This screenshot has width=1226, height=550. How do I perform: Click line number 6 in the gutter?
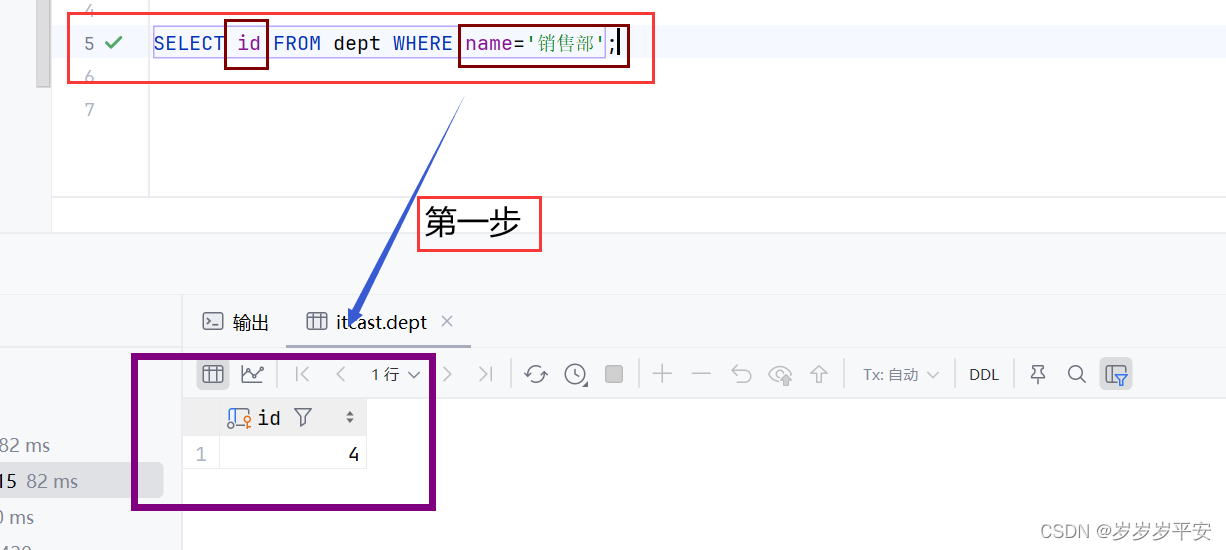click(x=89, y=76)
